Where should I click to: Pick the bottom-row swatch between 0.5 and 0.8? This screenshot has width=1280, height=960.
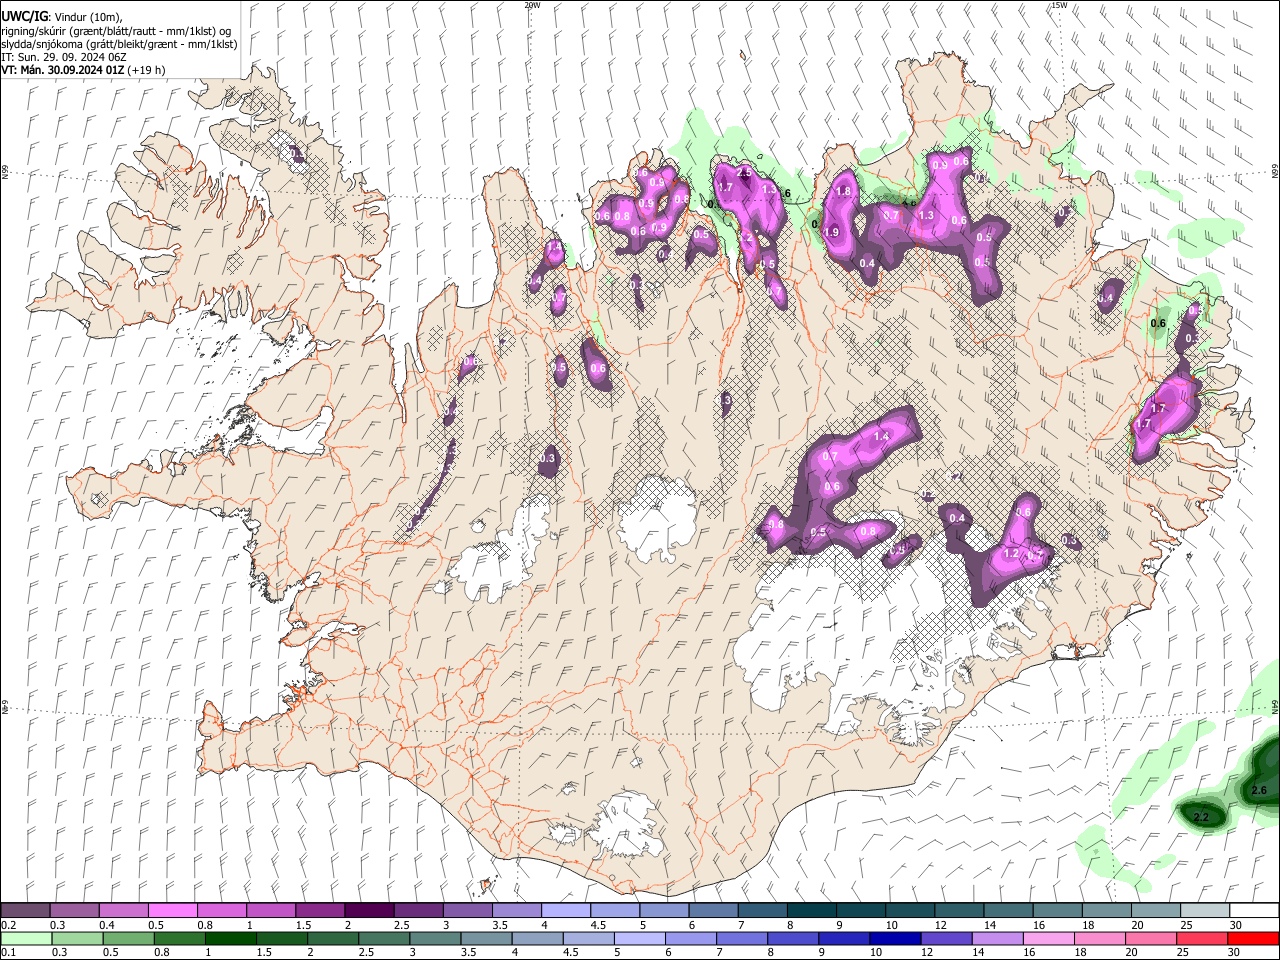(124, 938)
